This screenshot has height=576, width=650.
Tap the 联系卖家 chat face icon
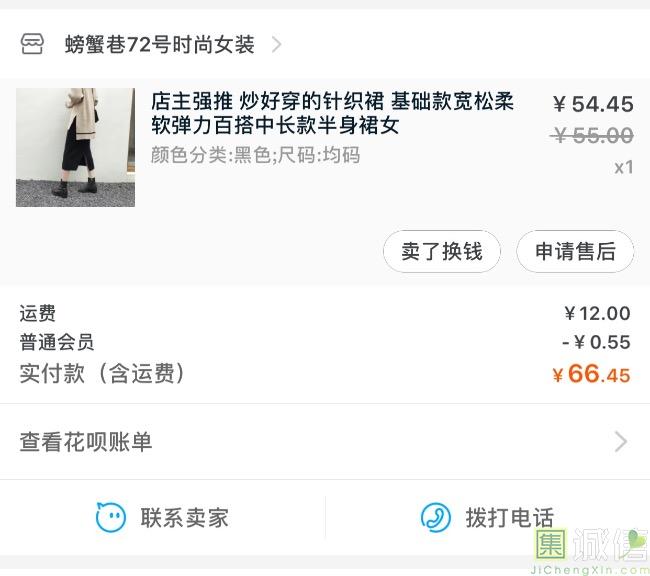point(110,517)
